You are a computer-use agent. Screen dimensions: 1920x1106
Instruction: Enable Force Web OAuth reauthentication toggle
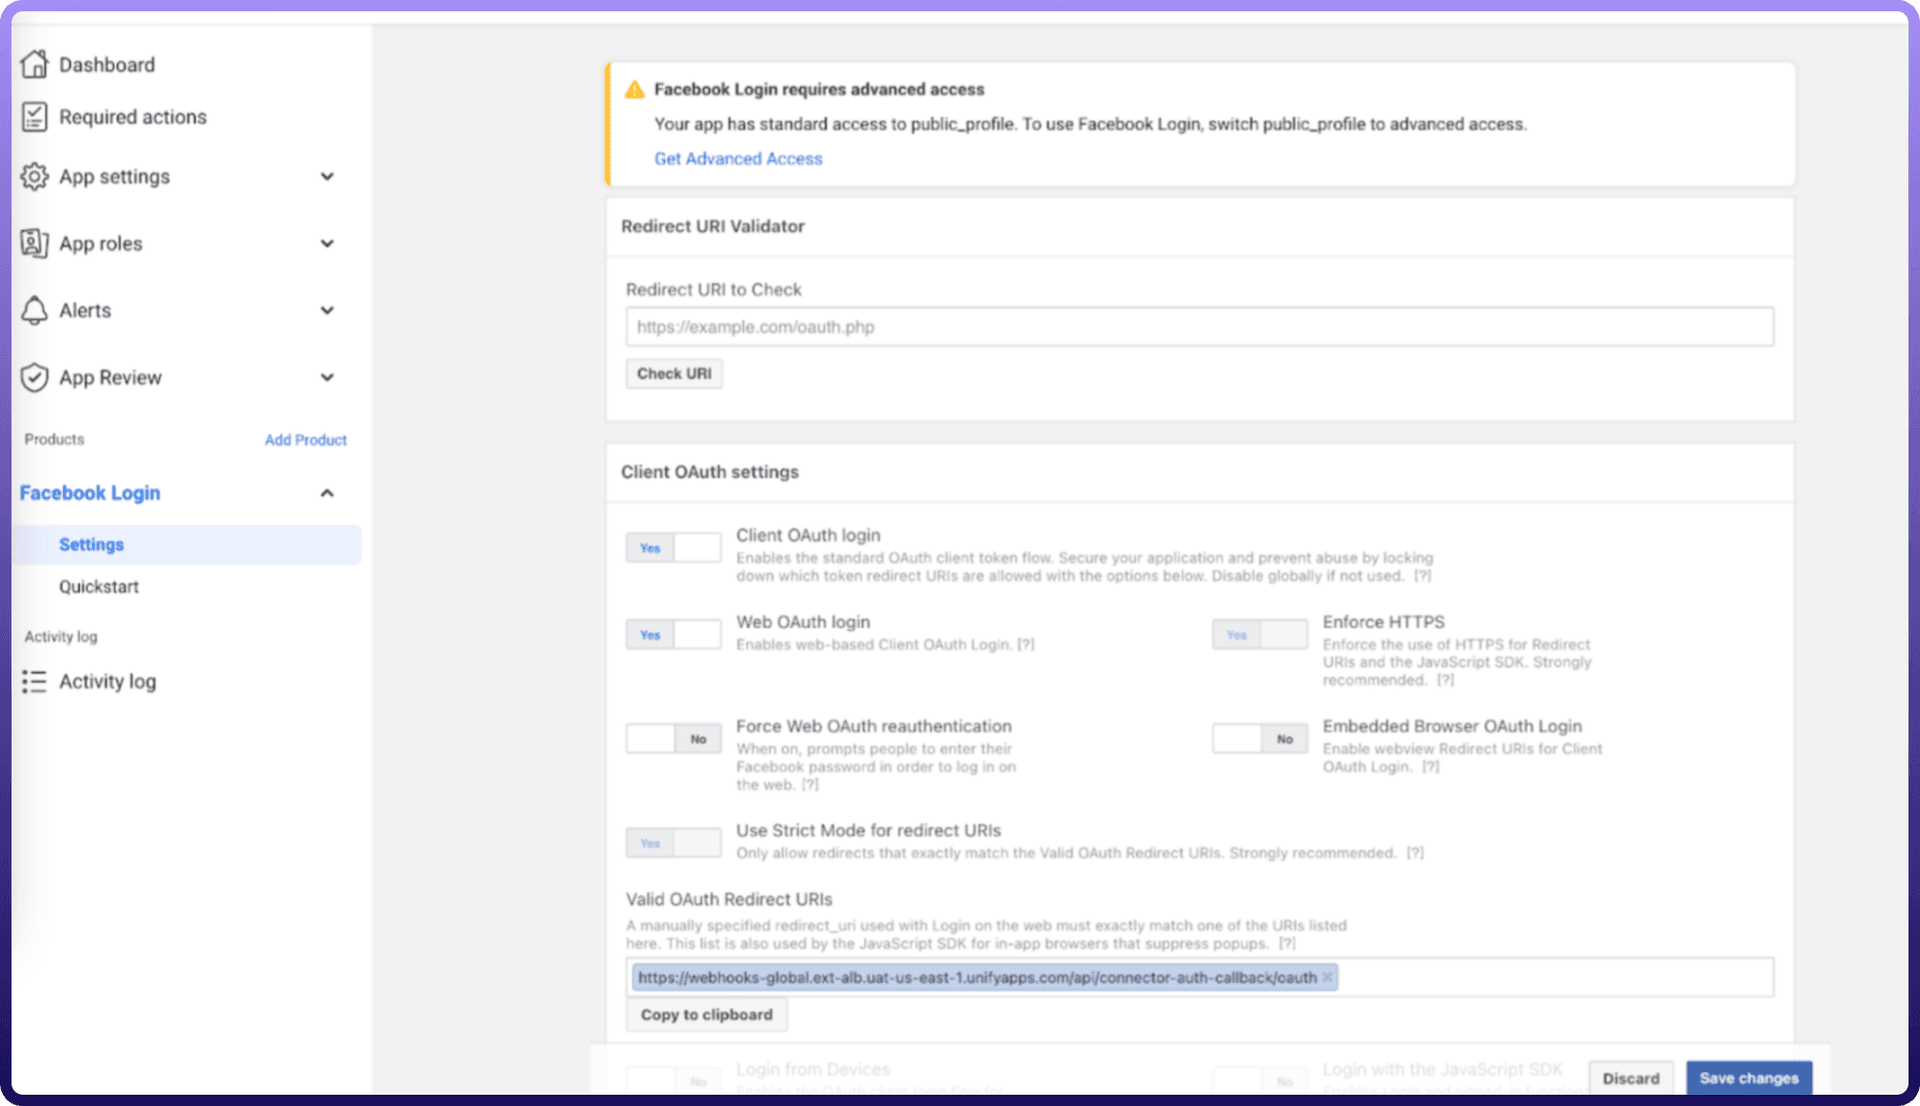[673, 739]
